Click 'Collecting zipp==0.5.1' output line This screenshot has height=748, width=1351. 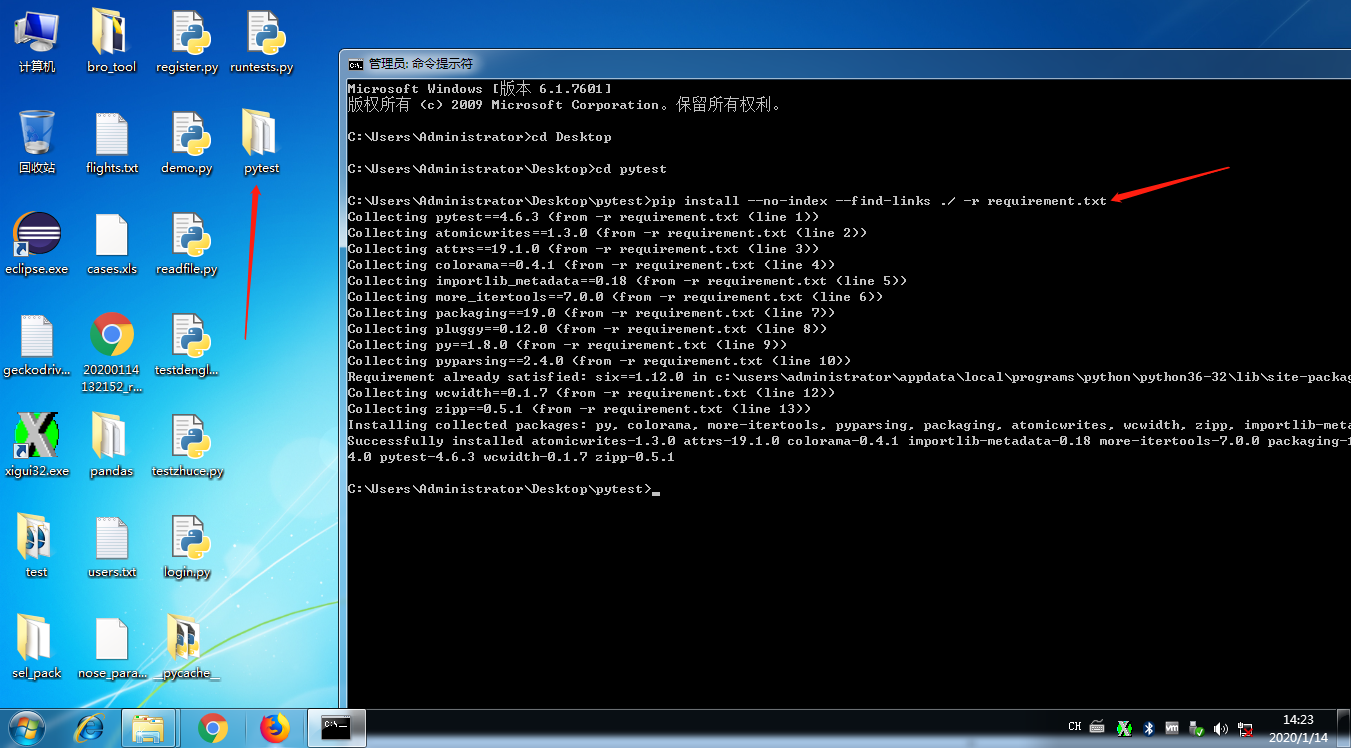579,409
